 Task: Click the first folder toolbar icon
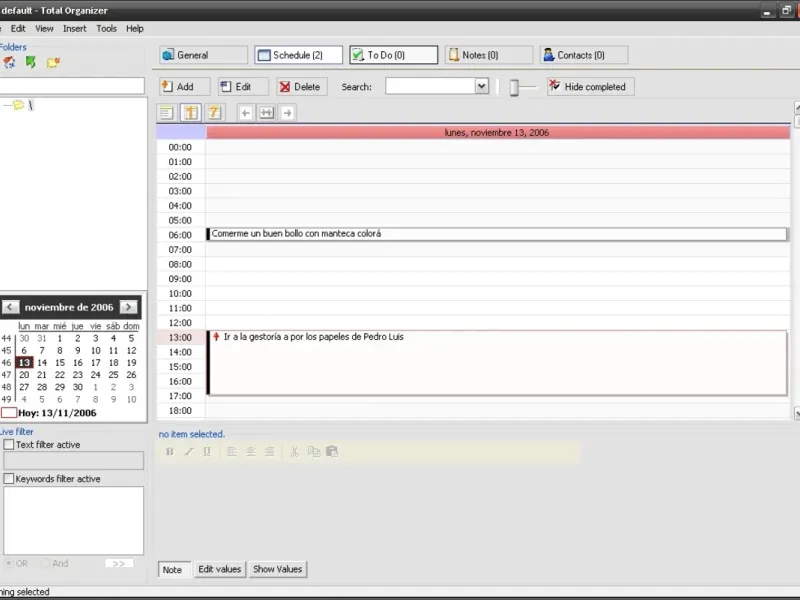click(9, 62)
